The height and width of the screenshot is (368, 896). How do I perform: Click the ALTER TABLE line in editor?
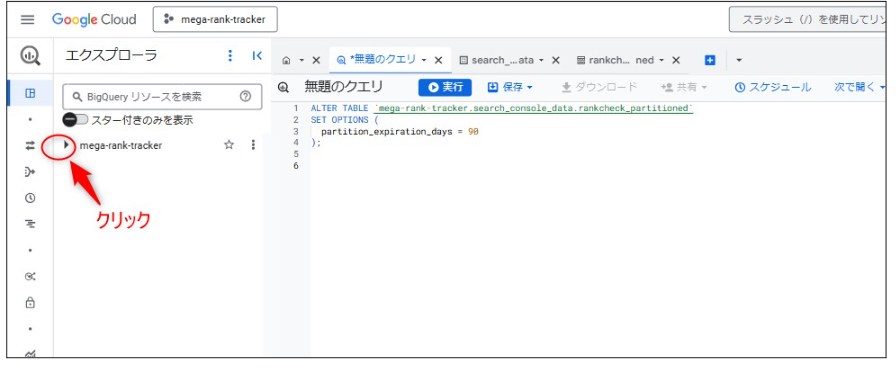(x=502, y=108)
